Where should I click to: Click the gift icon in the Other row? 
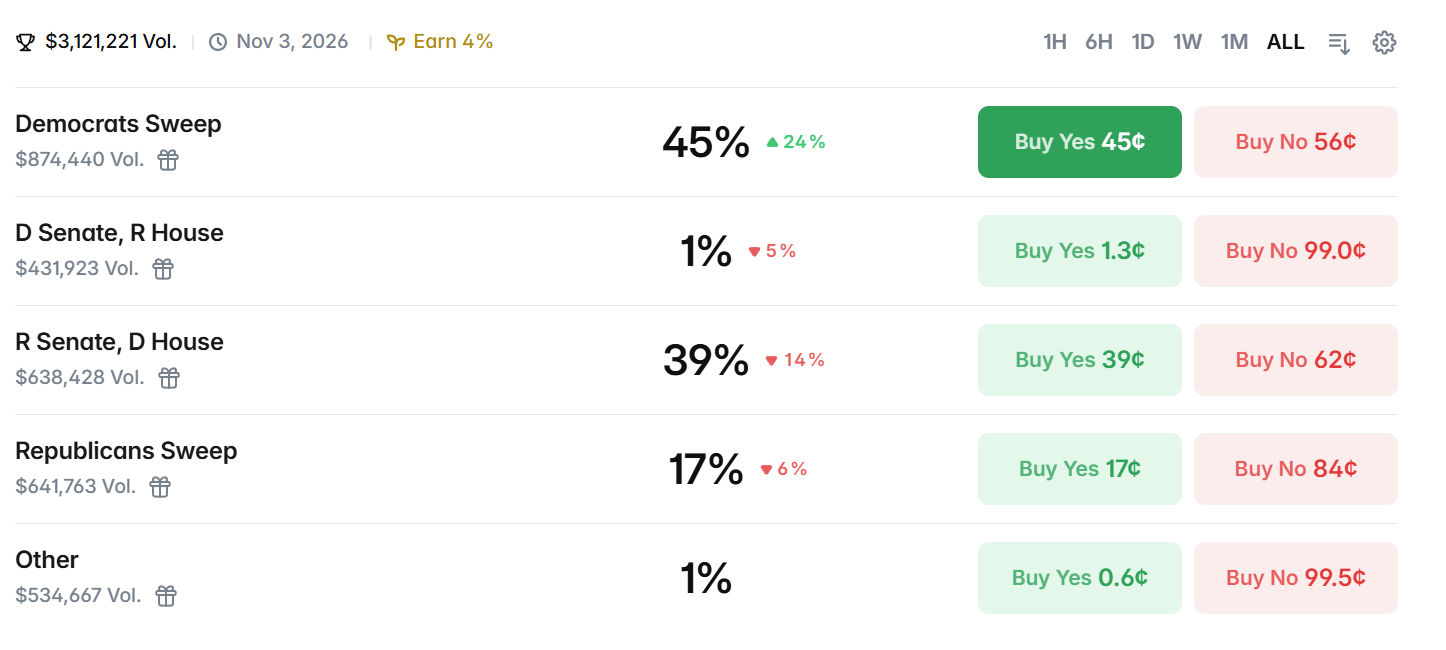(166, 596)
